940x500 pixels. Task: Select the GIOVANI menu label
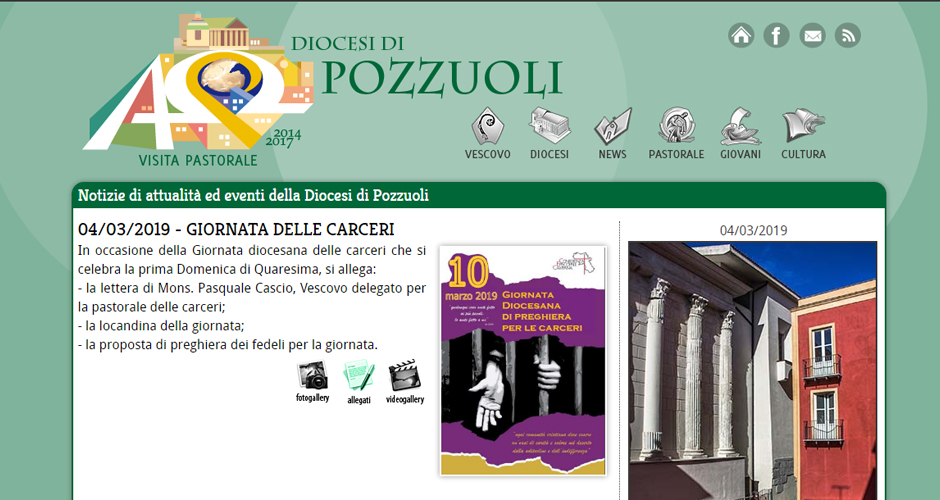pos(740,154)
